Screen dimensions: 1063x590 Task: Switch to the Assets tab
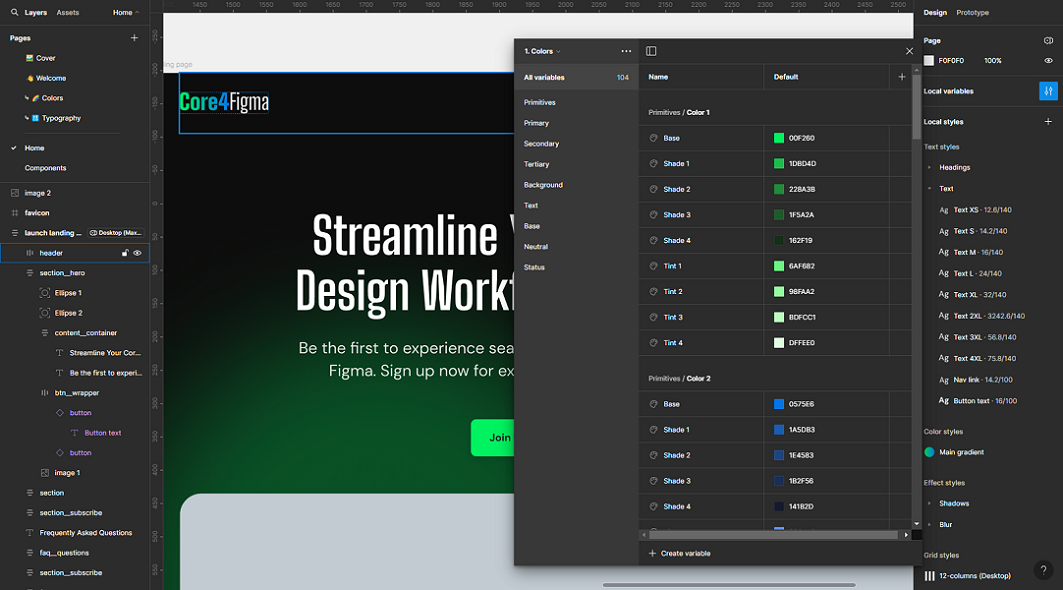pyautogui.click(x=68, y=13)
